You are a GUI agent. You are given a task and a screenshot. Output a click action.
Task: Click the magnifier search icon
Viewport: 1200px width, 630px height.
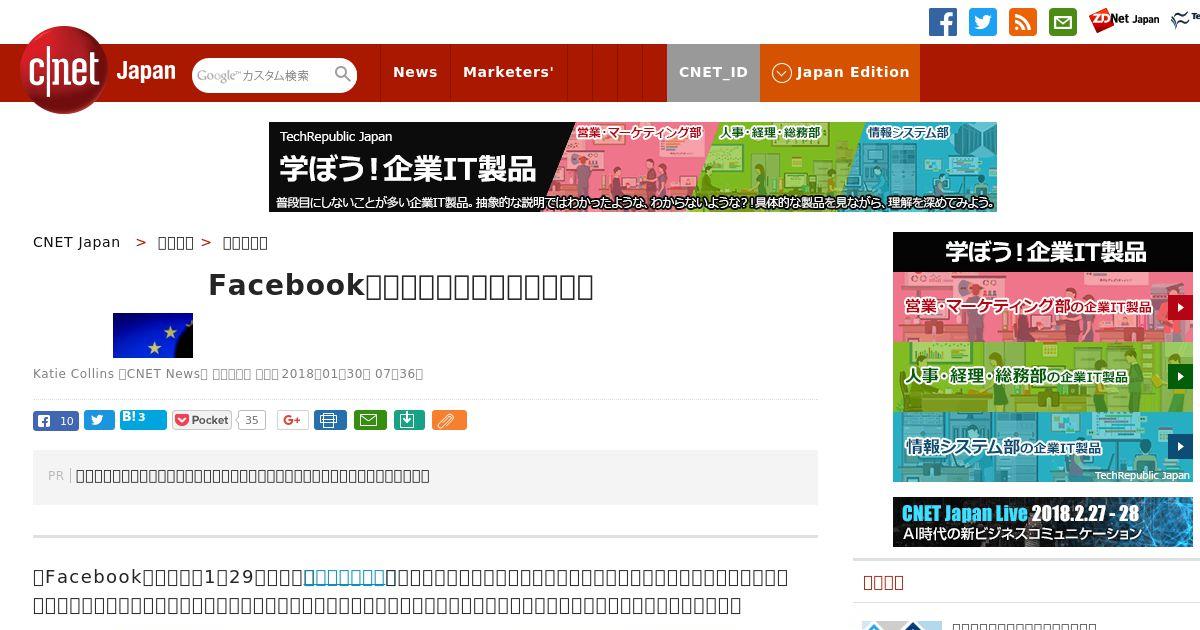[x=343, y=74]
